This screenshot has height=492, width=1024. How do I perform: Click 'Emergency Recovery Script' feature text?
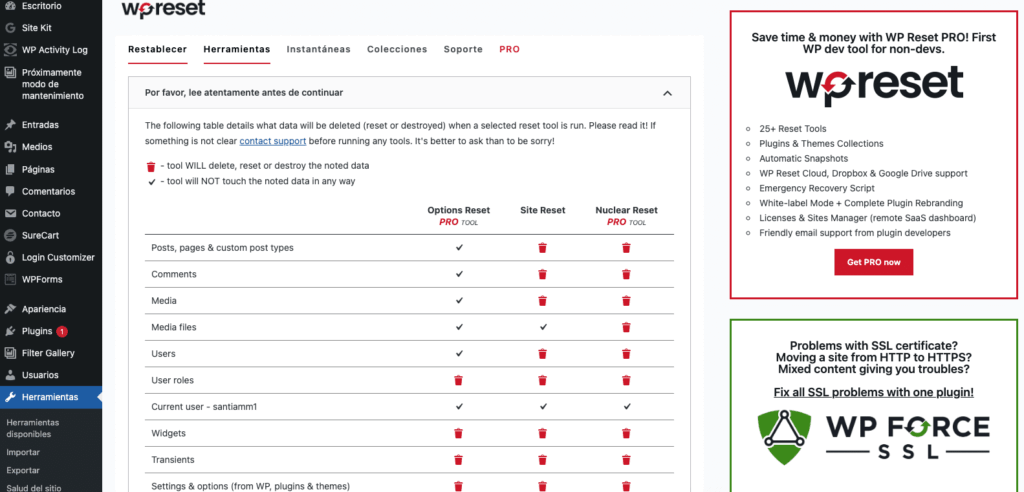[x=817, y=188]
